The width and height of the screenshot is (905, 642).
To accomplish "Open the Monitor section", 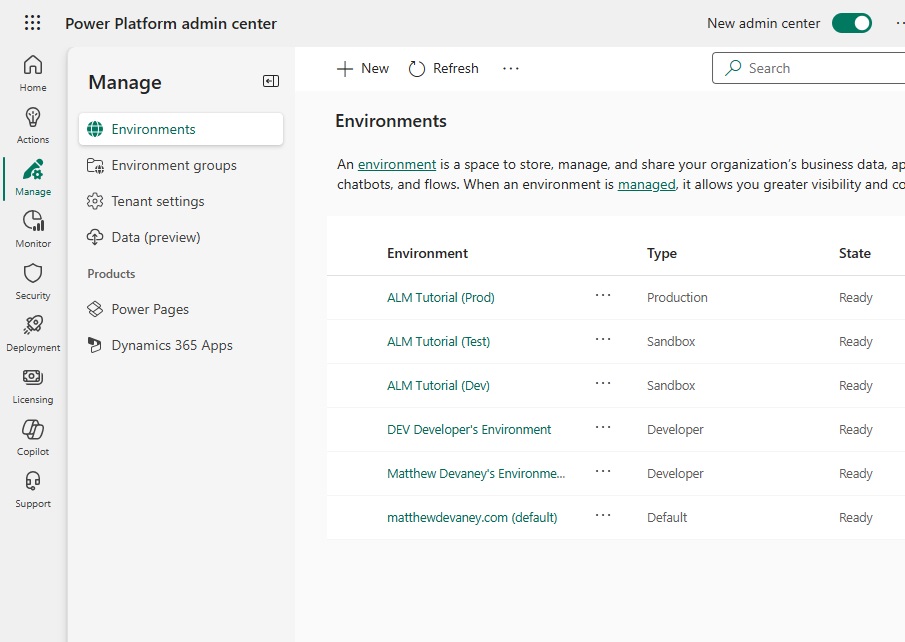I will (x=33, y=229).
